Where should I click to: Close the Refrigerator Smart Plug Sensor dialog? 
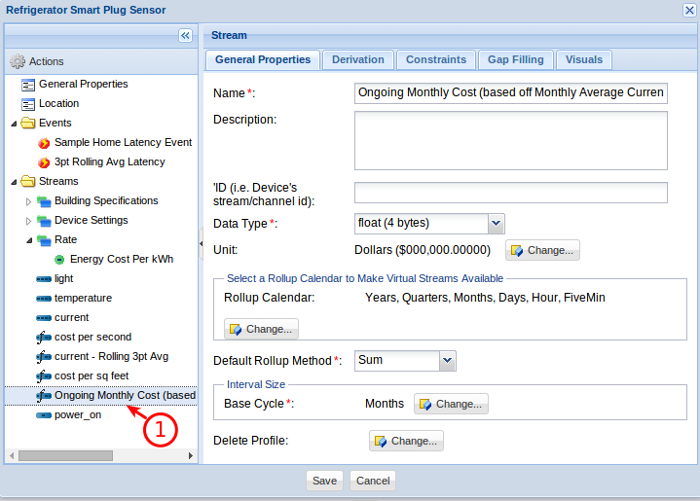[687, 10]
